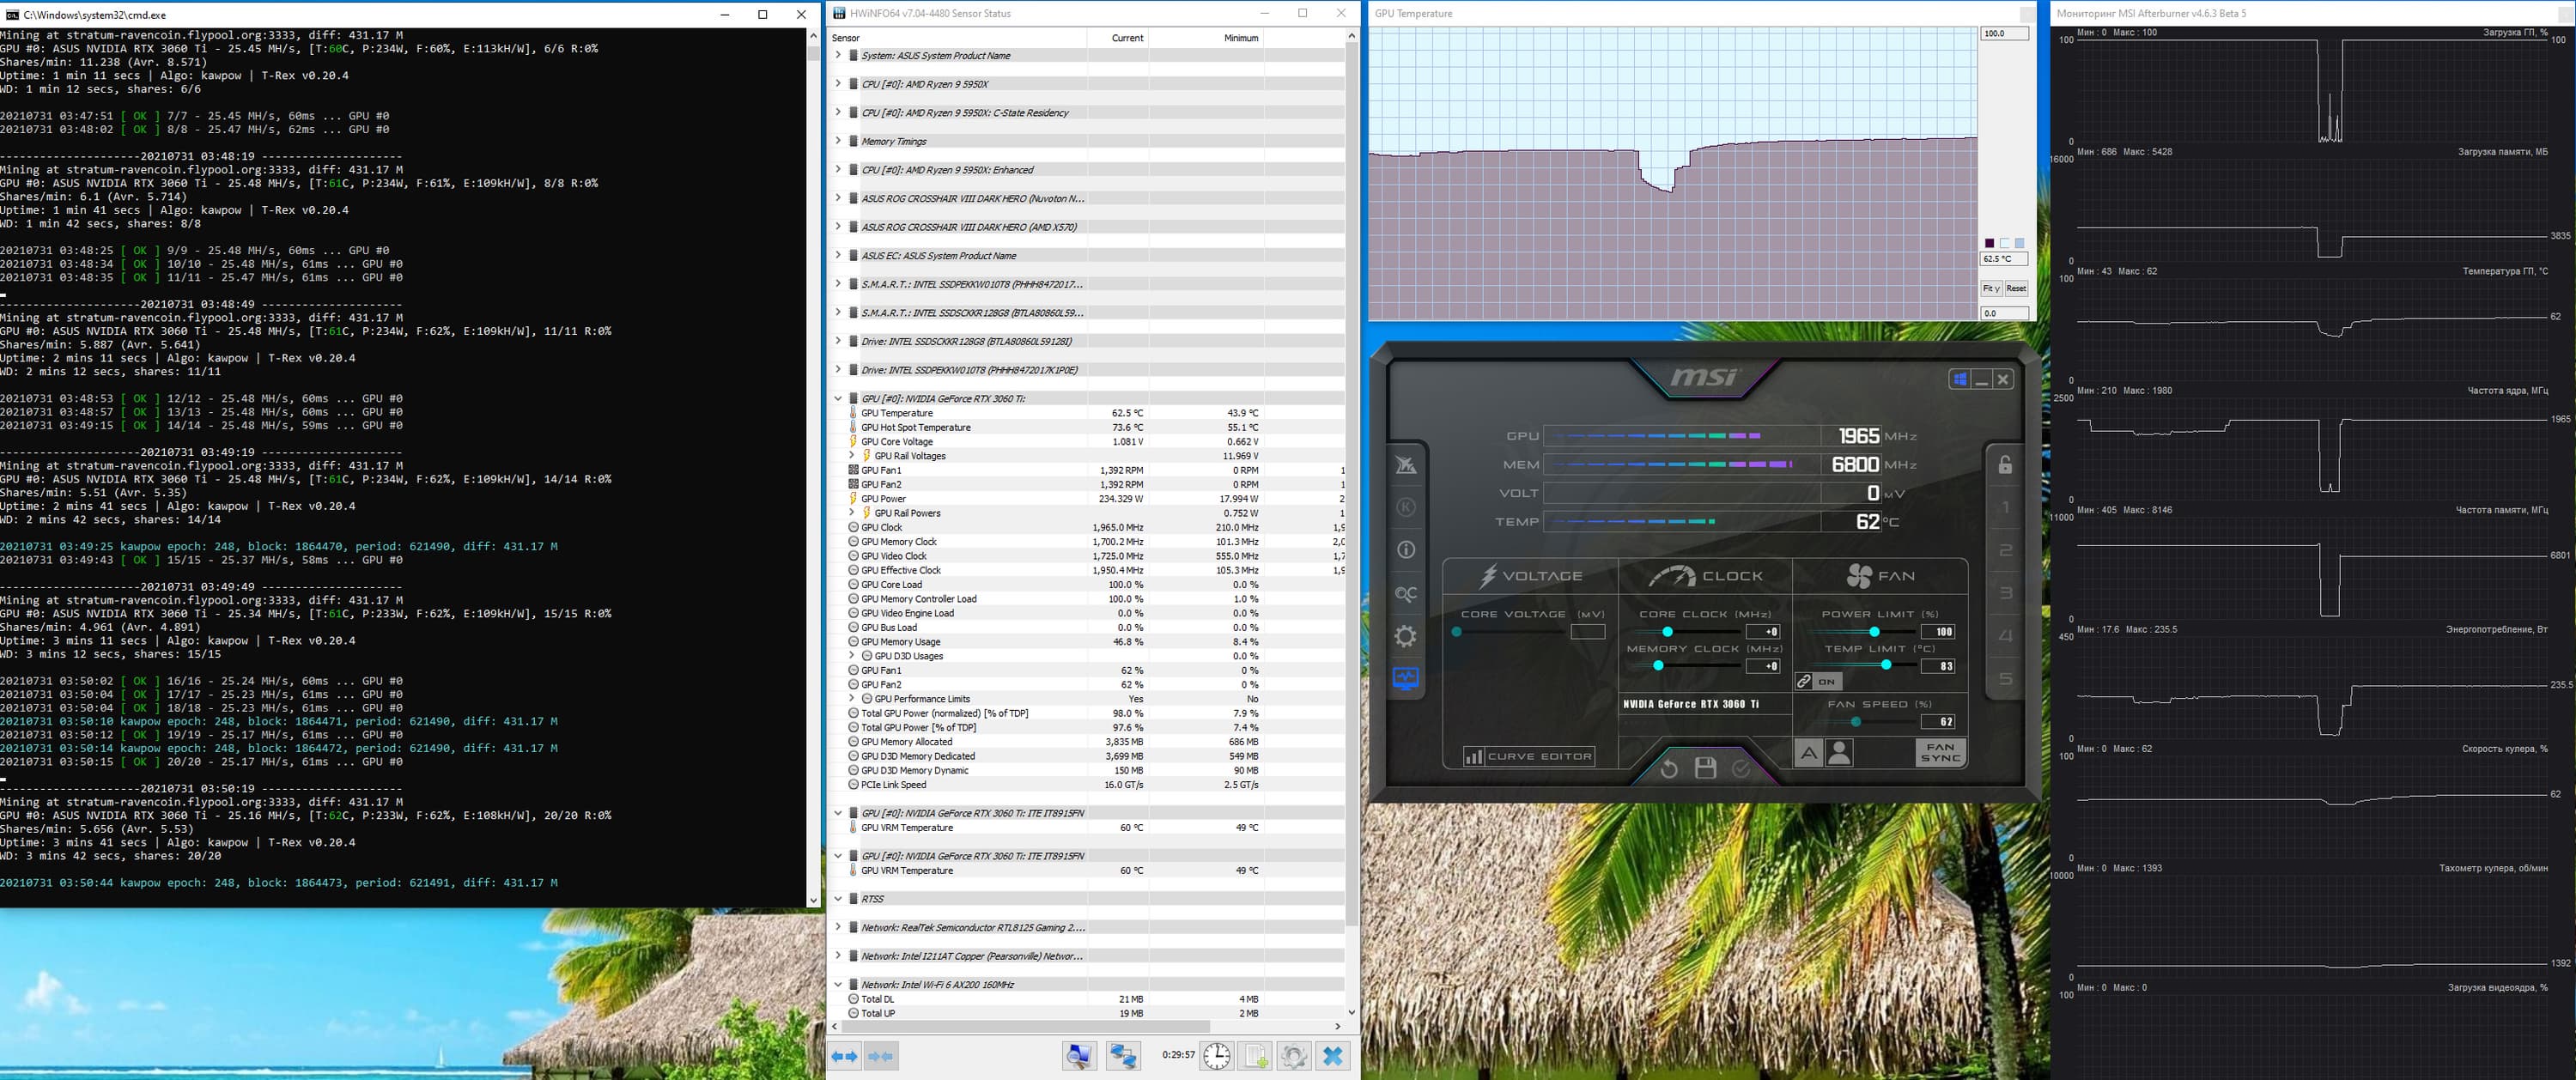Click the hardware monitor icon in Afterburner
This screenshot has width=2576, height=1080.
1405,679
